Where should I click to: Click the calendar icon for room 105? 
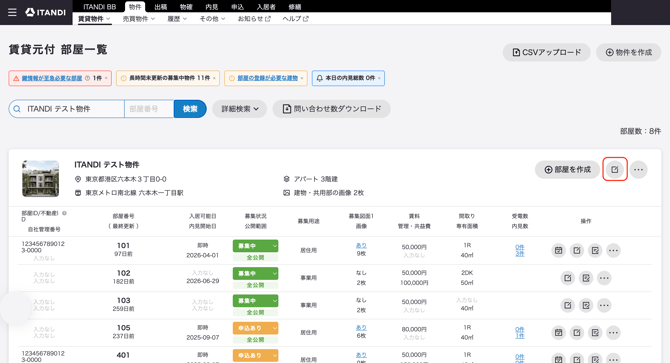pos(558,333)
